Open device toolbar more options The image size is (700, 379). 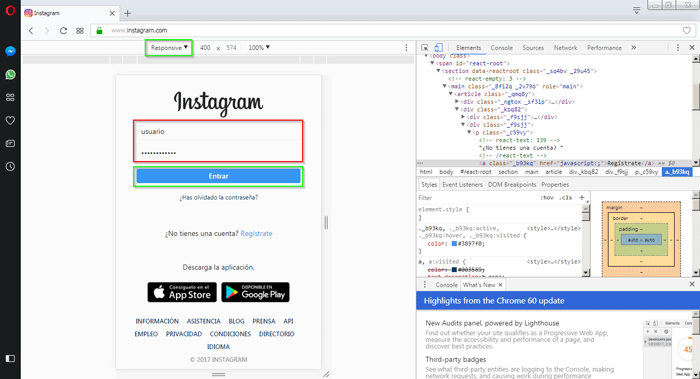(x=406, y=48)
